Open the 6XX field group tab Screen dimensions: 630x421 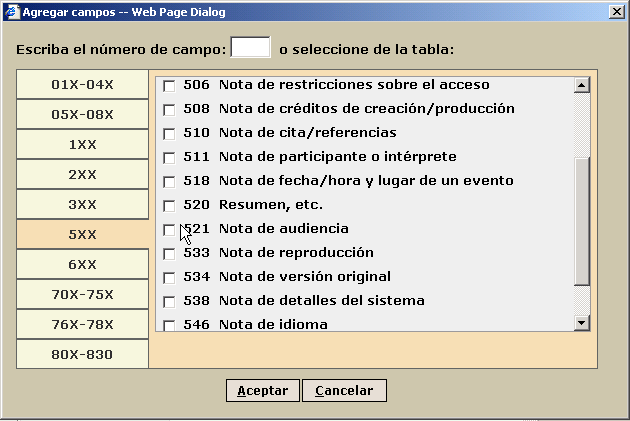tap(82, 265)
